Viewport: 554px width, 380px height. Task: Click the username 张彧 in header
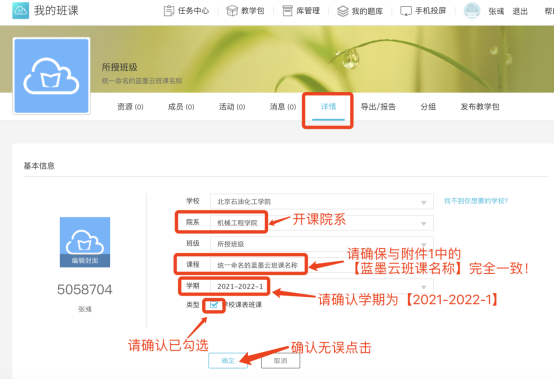[496, 11]
